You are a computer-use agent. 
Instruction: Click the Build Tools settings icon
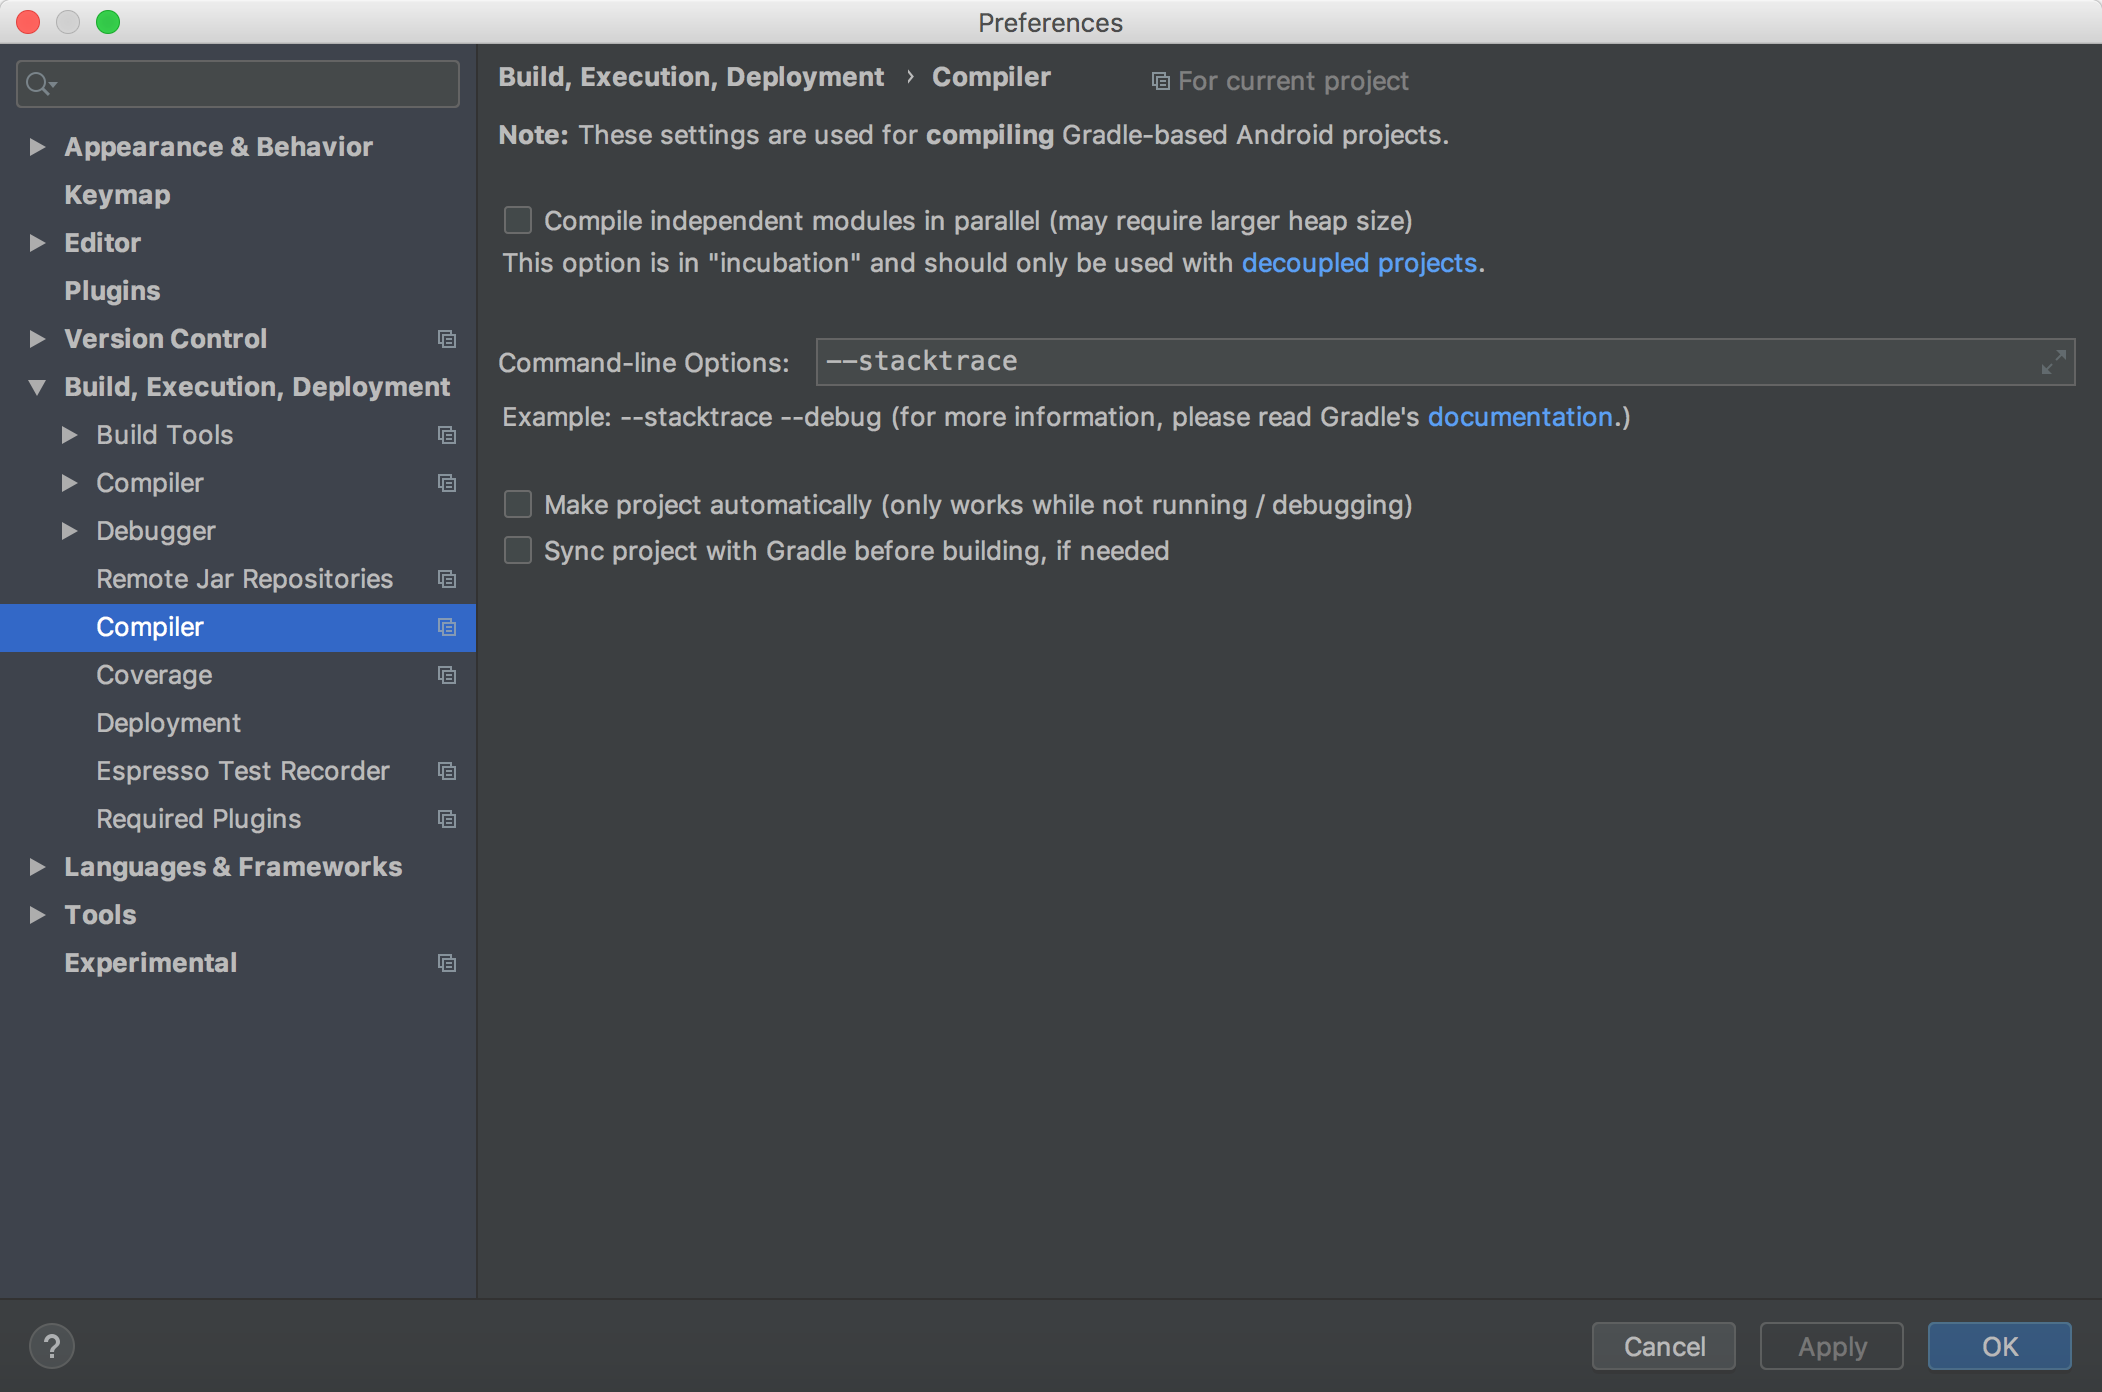pyautogui.click(x=444, y=435)
